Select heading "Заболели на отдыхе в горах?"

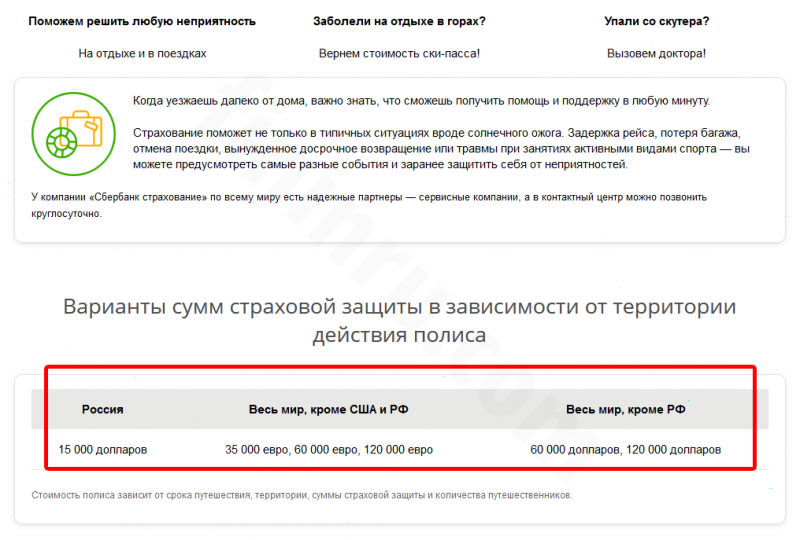399,21
